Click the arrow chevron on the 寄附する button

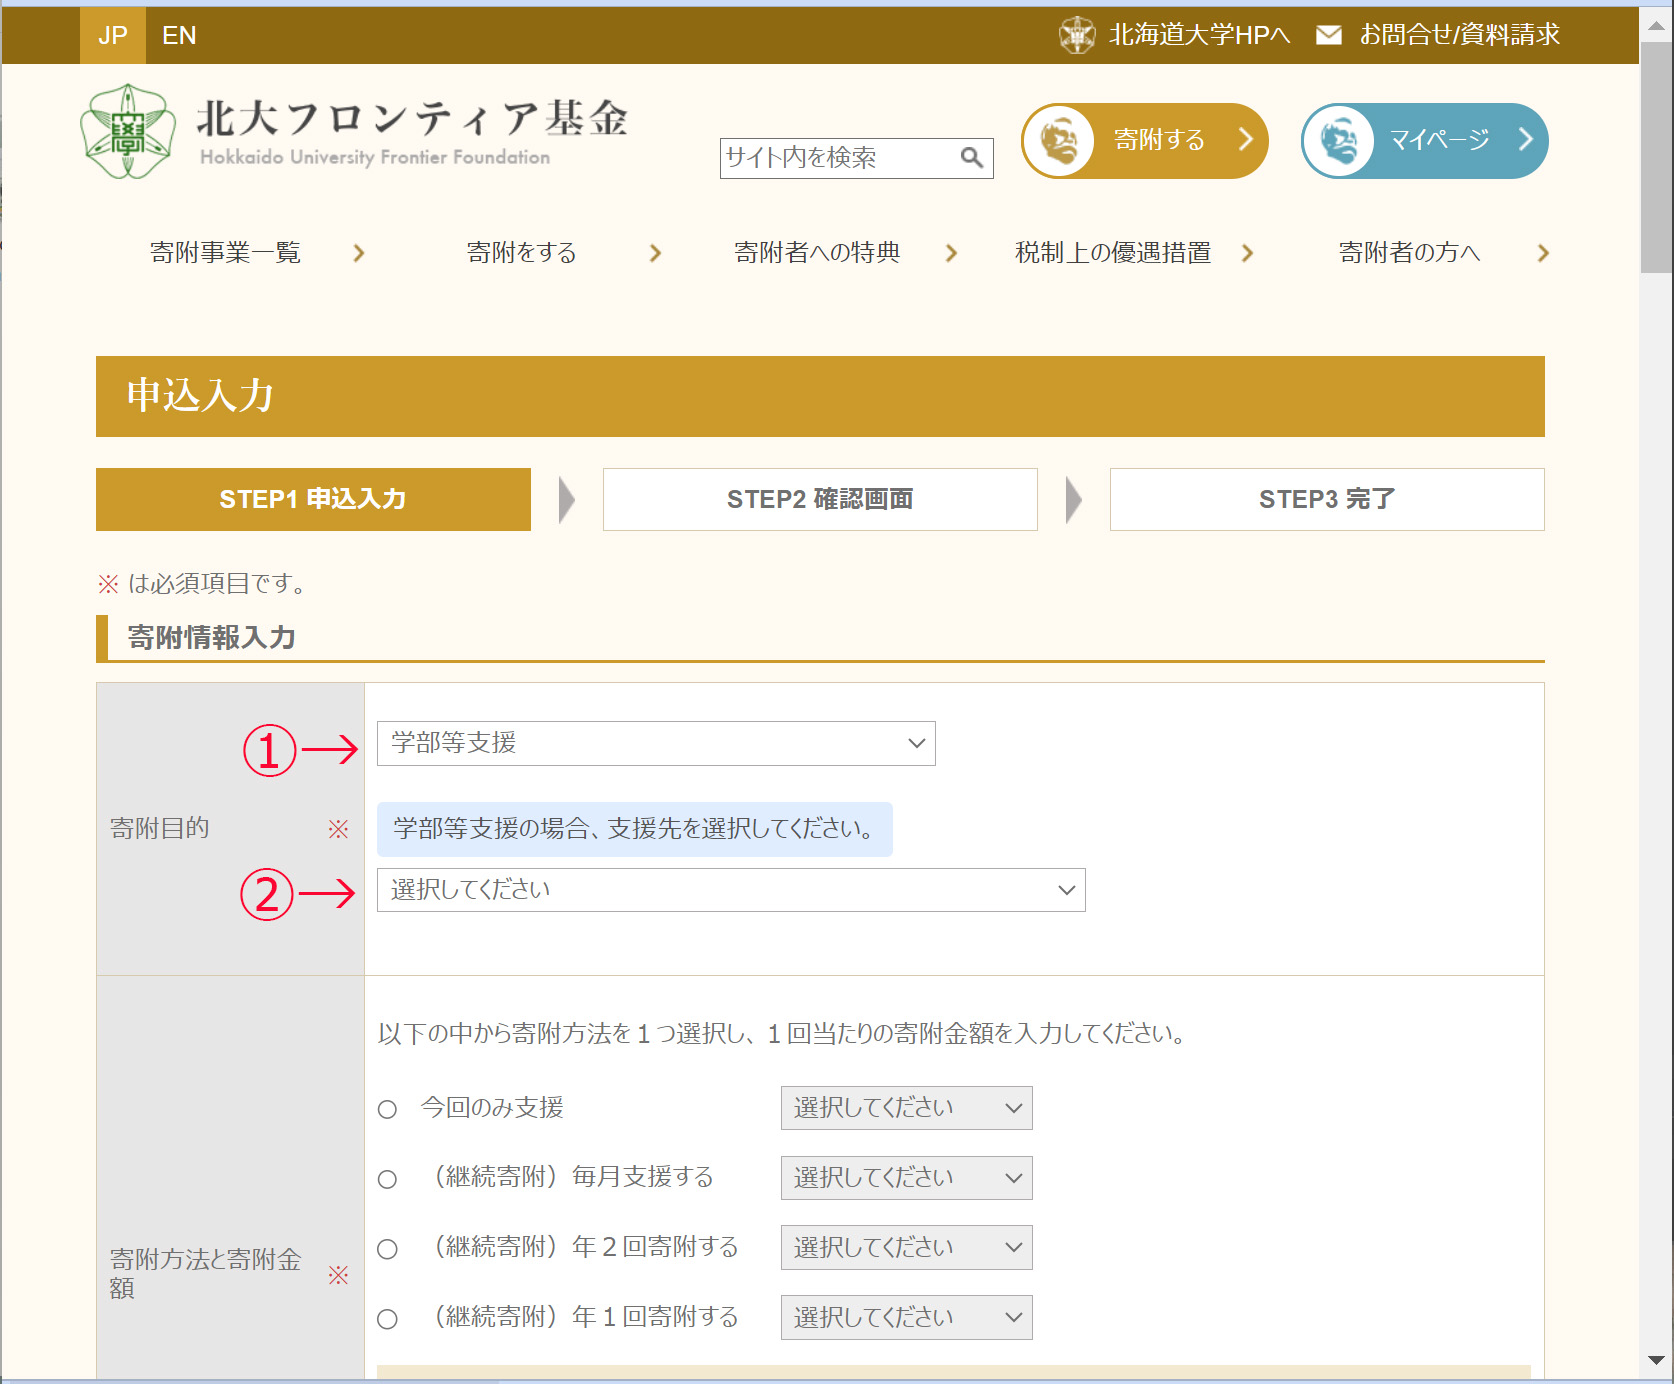(1245, 139)
